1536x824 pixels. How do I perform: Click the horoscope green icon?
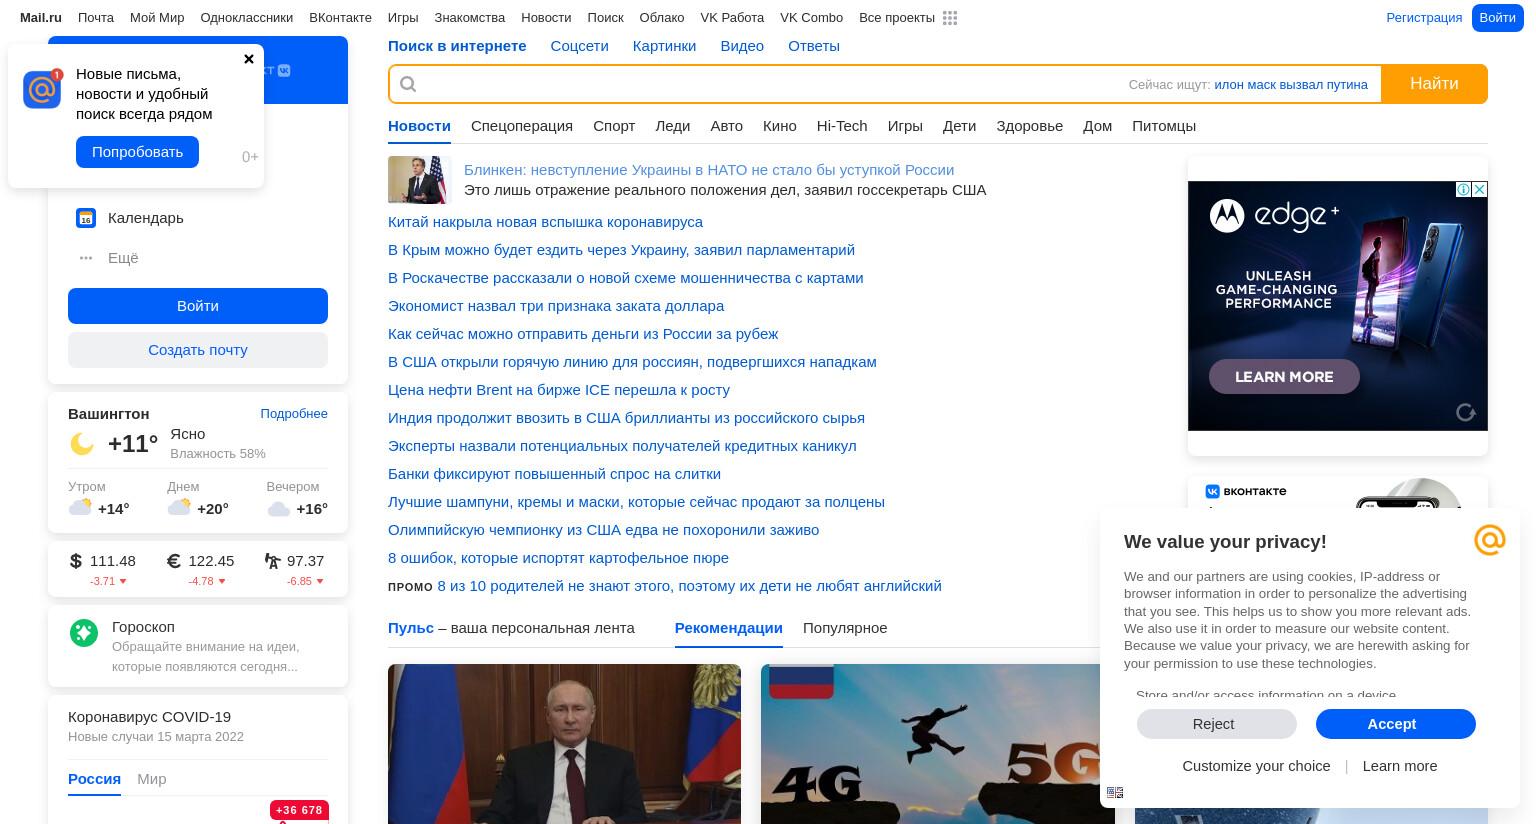(x=84, y=632)
